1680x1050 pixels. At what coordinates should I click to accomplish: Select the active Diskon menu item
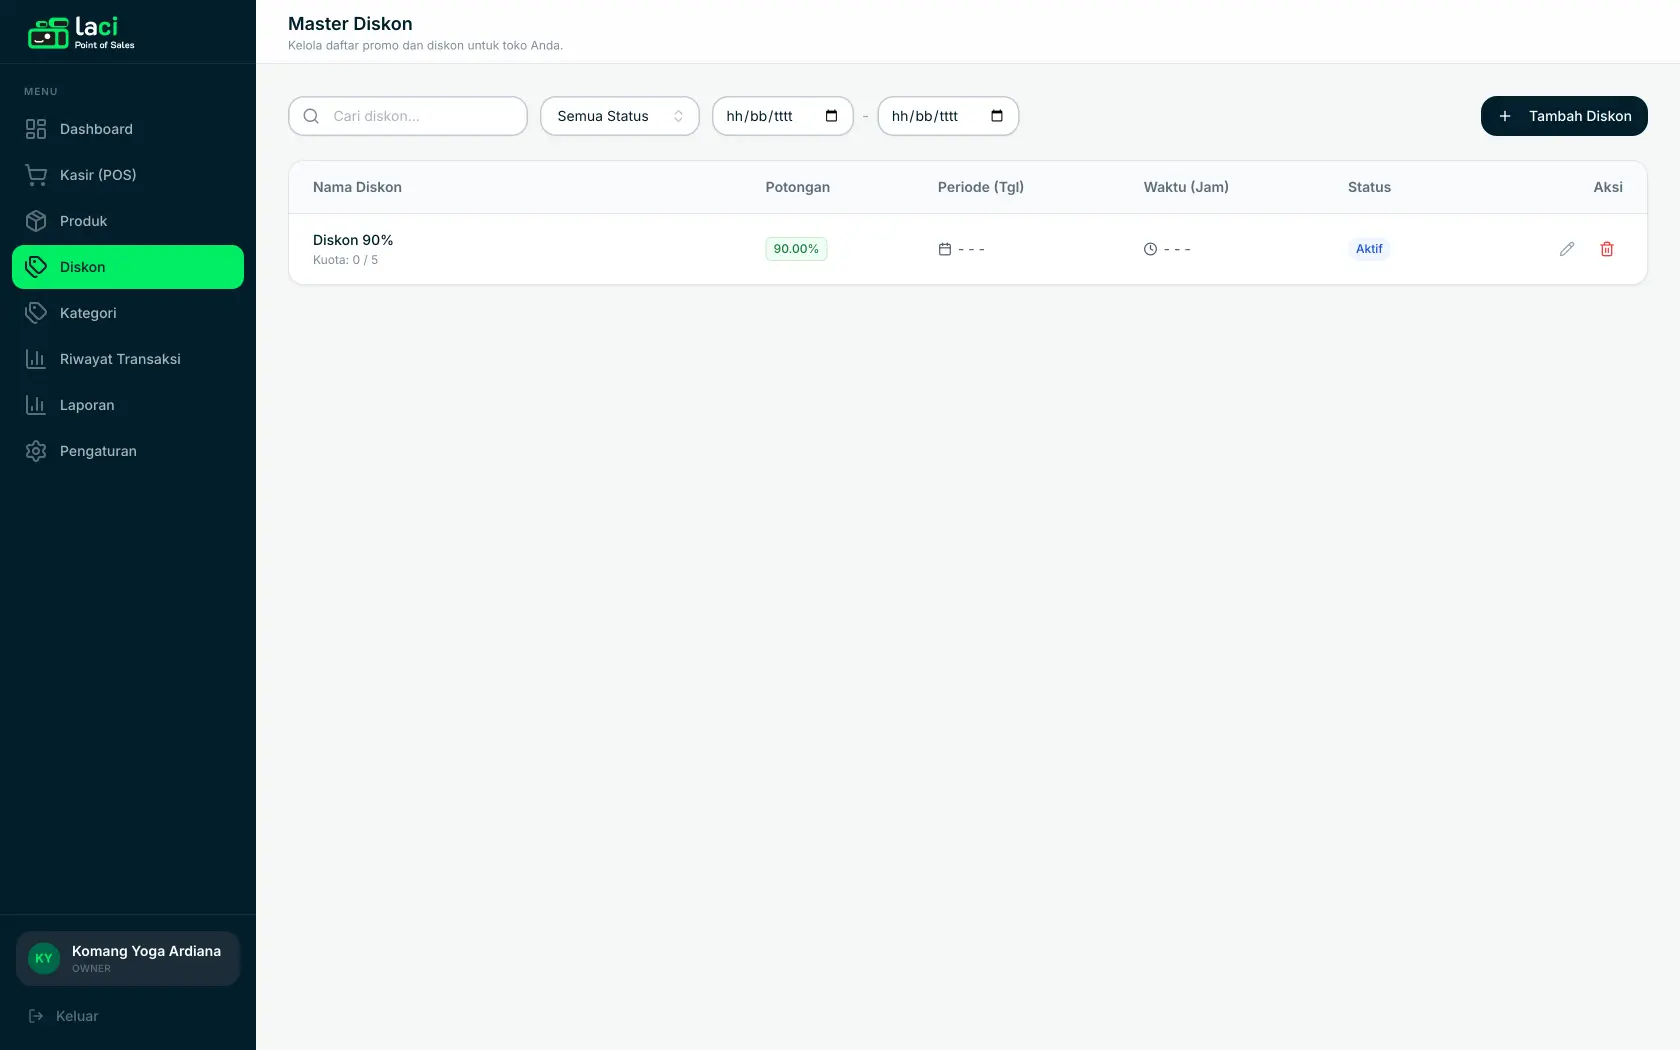[x=128, y=267]
